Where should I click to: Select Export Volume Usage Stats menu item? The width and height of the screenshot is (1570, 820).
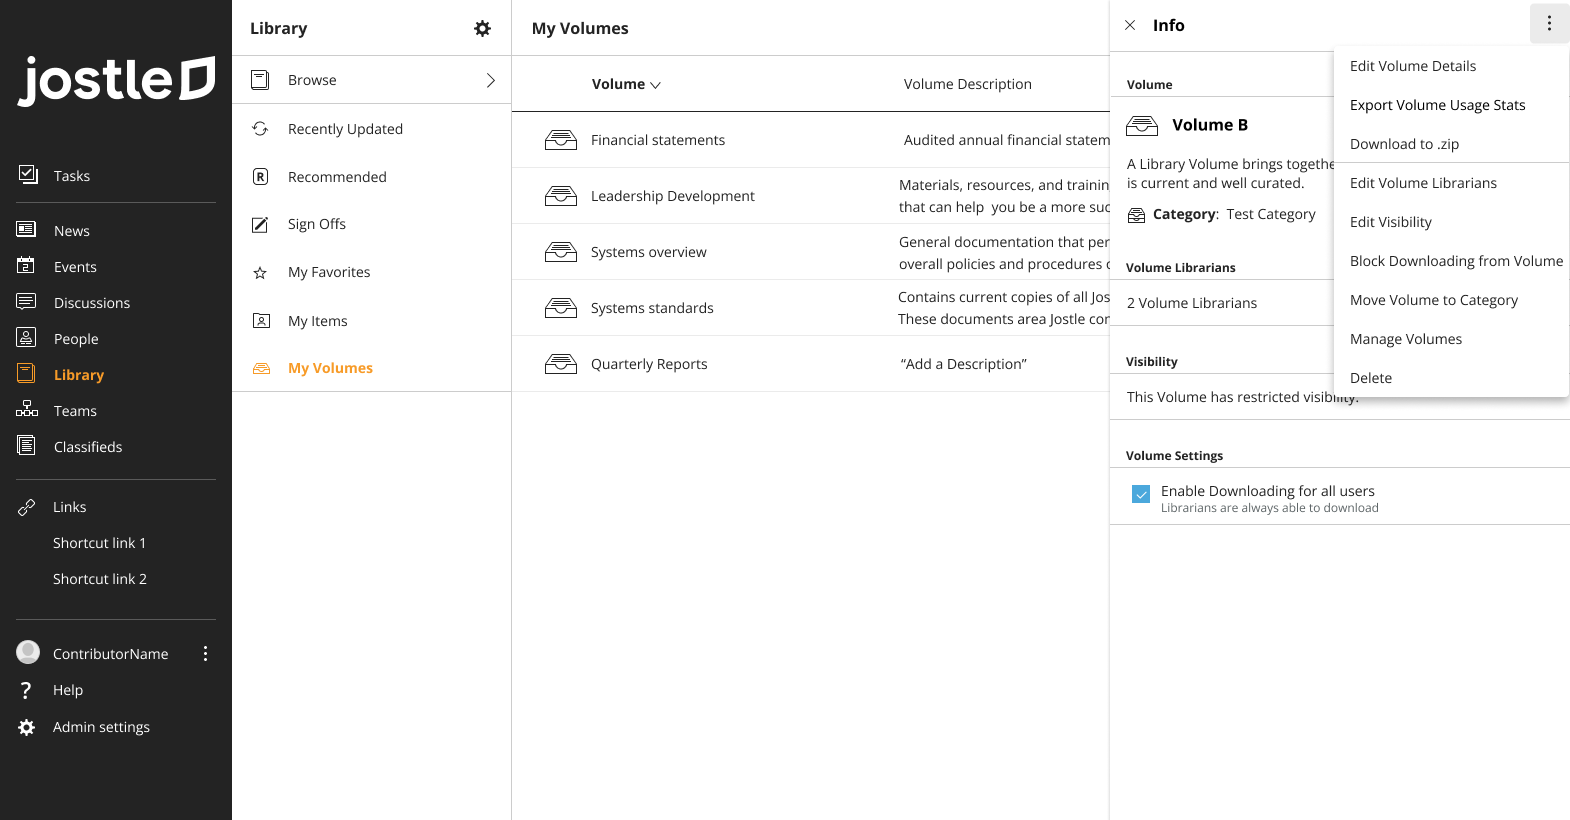coord(1437,105)
